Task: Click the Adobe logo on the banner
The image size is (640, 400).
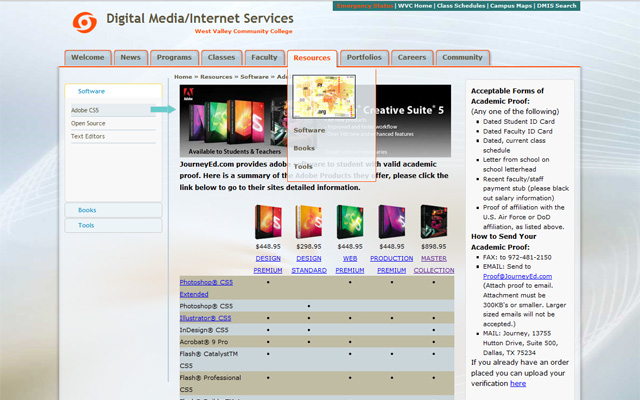Action: tap(188, 94)
